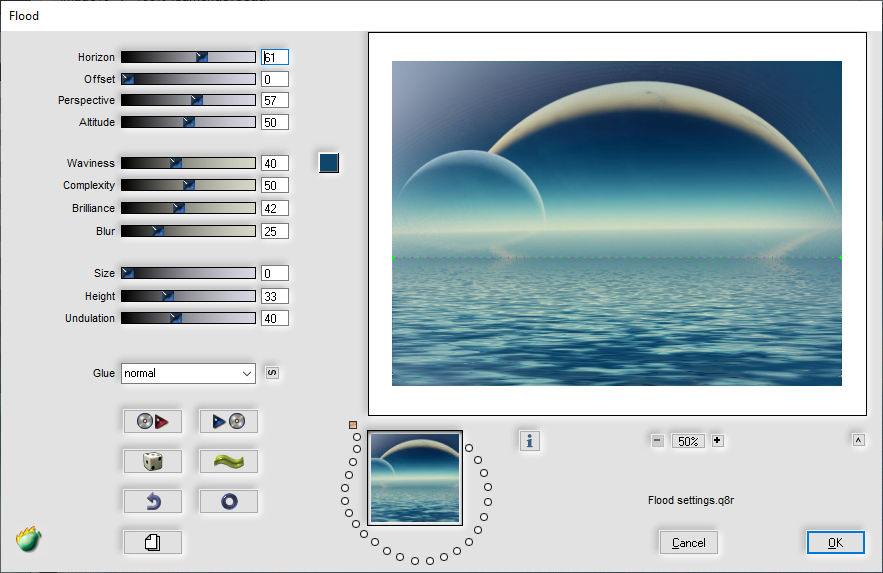
Task: Click the Height slider handle
Action: (x=167, y=296)
